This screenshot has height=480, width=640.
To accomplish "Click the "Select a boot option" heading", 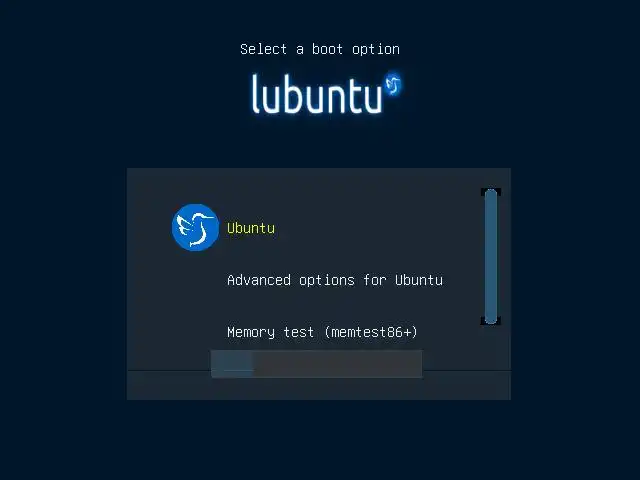I will [320, 49].
